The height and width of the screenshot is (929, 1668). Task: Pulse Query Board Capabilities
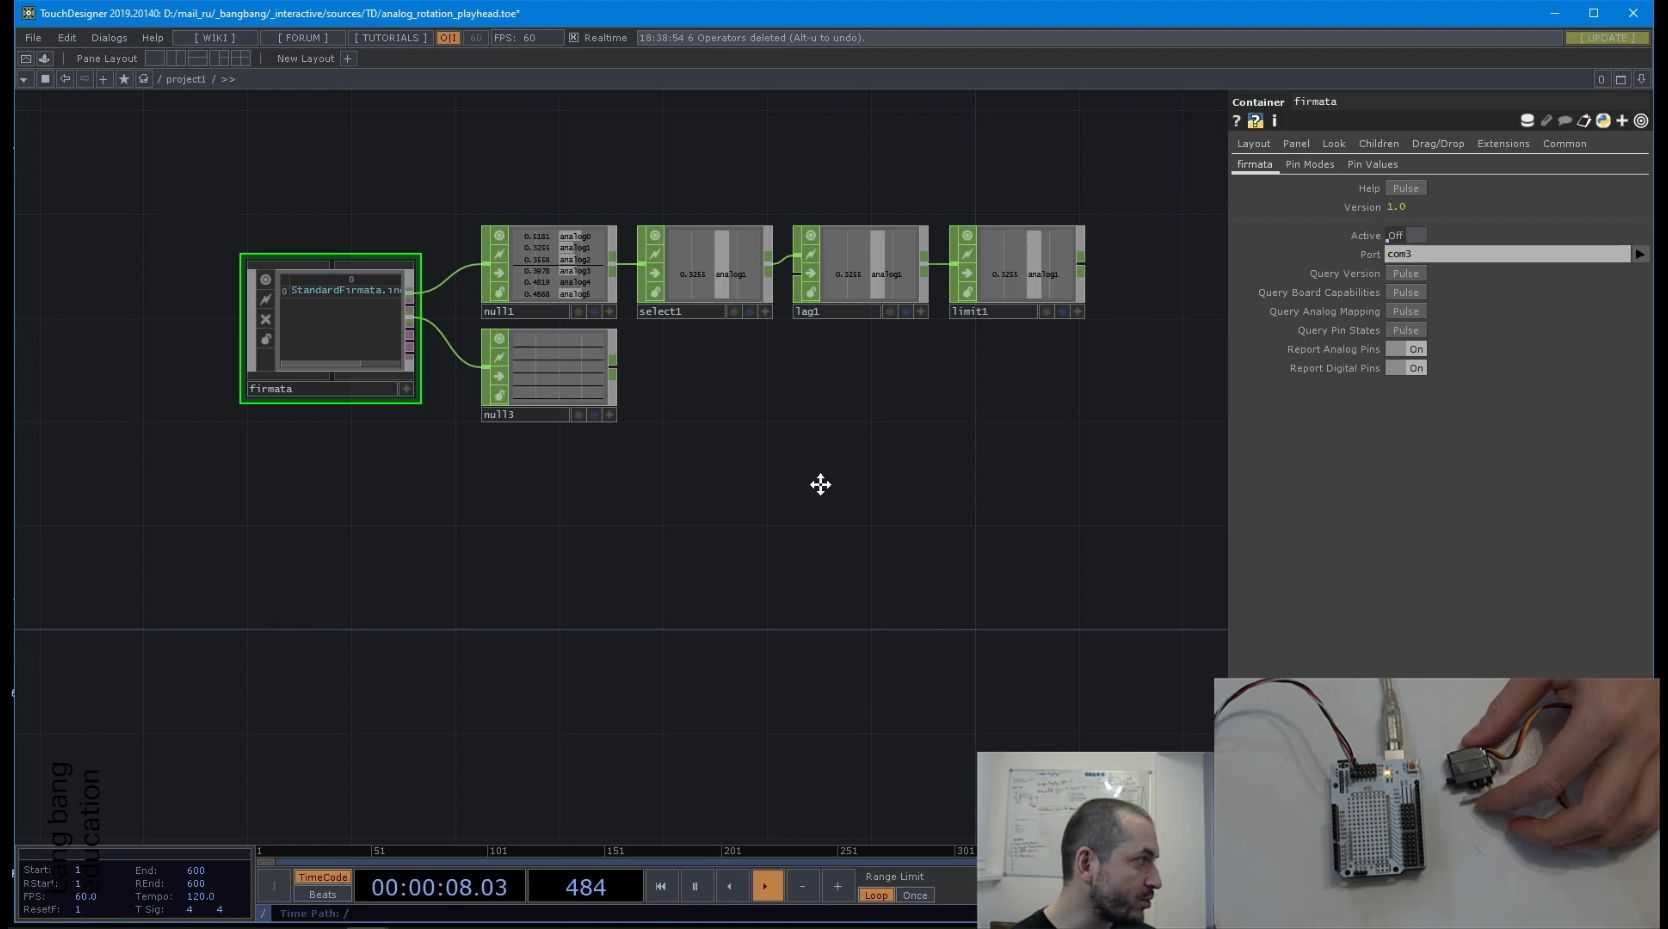click(1406, 293)
